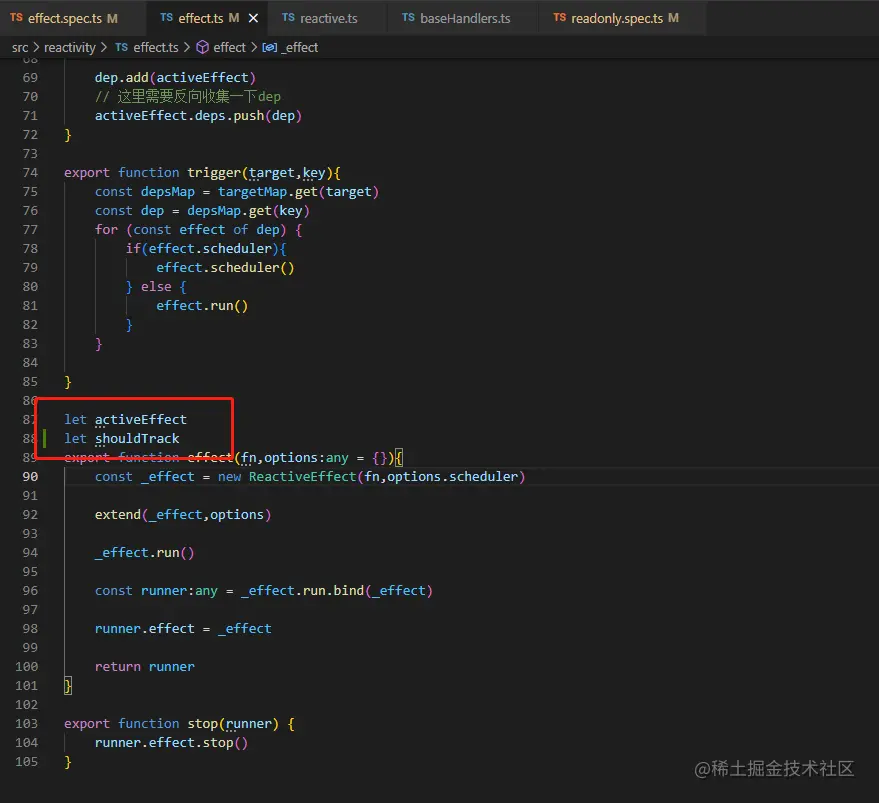
Task: Click 'extend' call on line 92
Action: tap(118, 515)
